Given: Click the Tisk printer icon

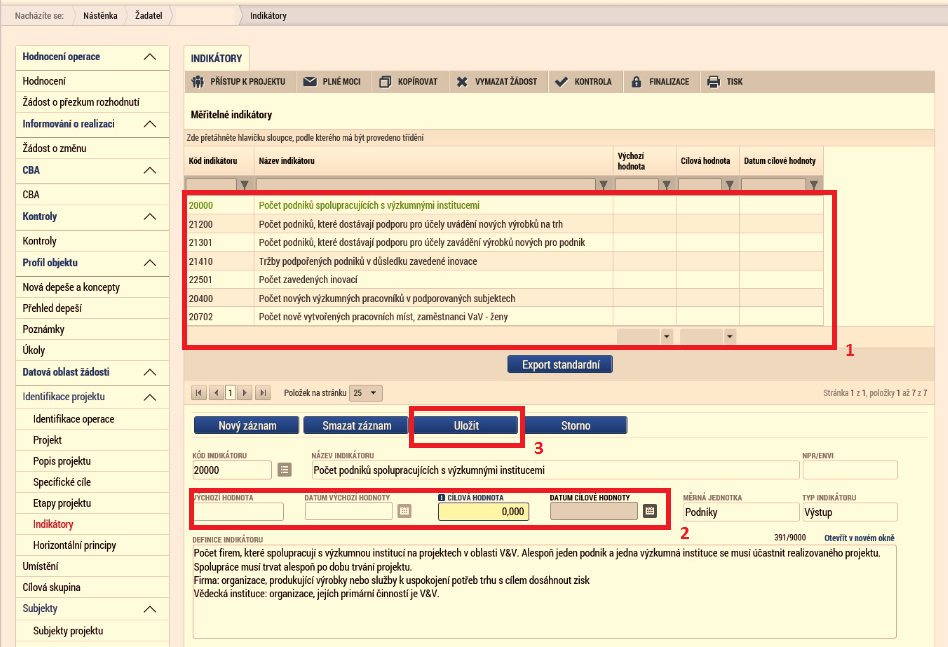Looking at the screenshot, I should click(x=713, y=82).
